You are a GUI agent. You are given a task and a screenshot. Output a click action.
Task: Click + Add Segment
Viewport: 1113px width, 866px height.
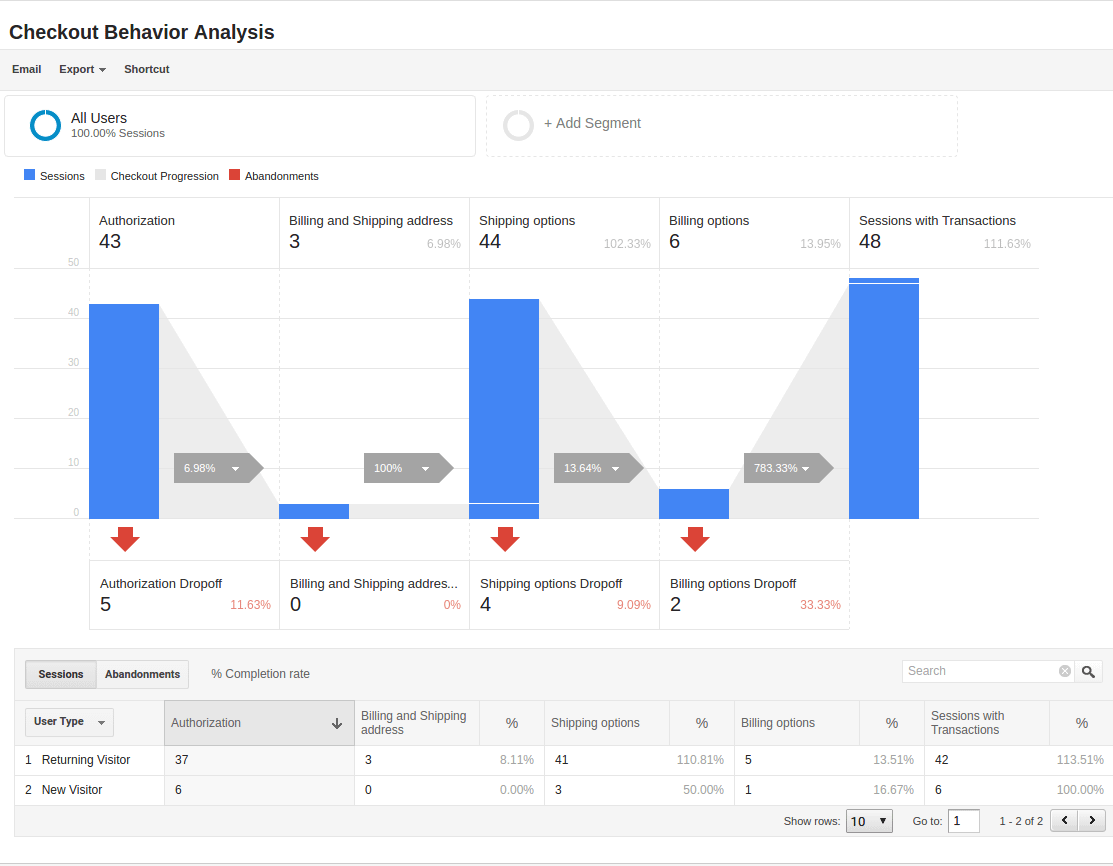click(592, 124)
